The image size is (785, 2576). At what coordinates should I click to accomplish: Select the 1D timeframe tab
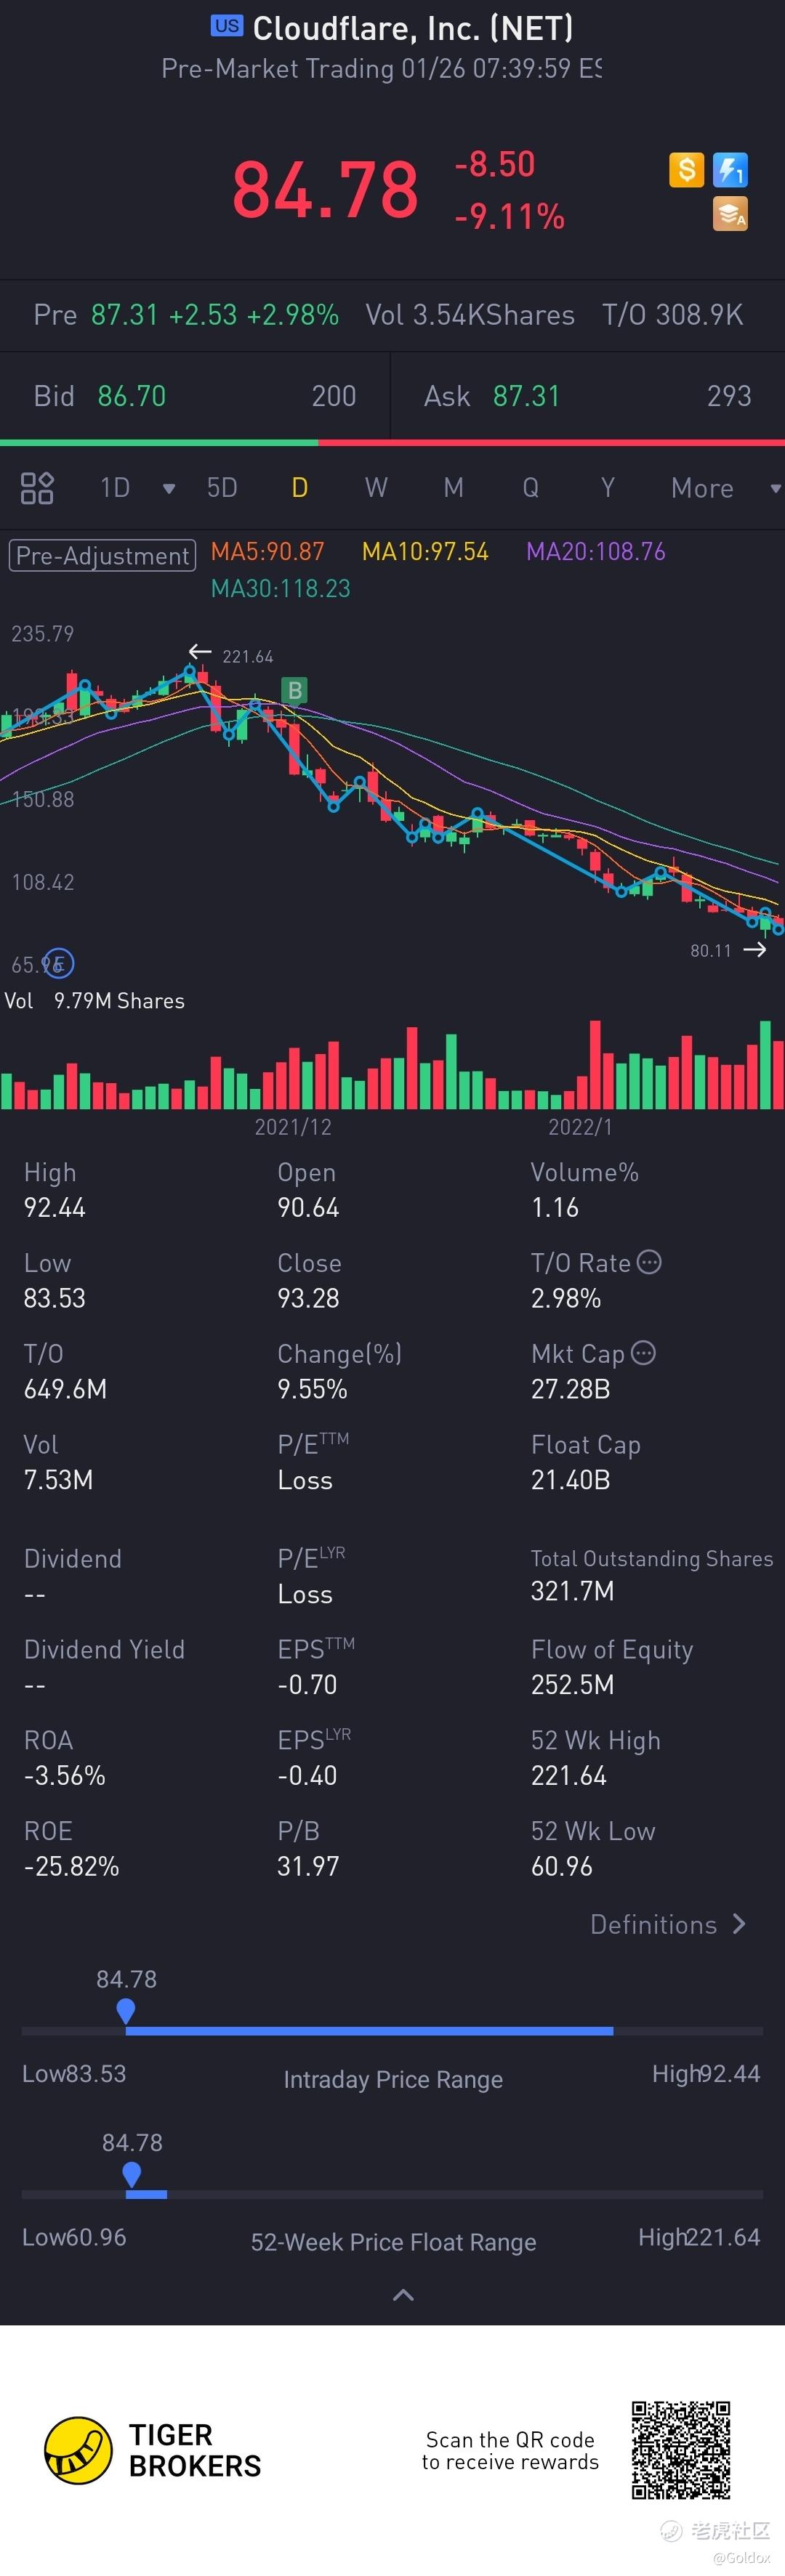115,488
